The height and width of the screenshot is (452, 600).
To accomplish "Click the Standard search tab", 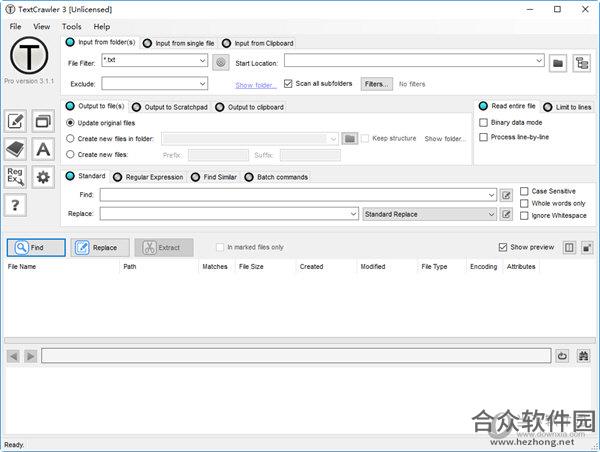I will [x=86, y=176].
